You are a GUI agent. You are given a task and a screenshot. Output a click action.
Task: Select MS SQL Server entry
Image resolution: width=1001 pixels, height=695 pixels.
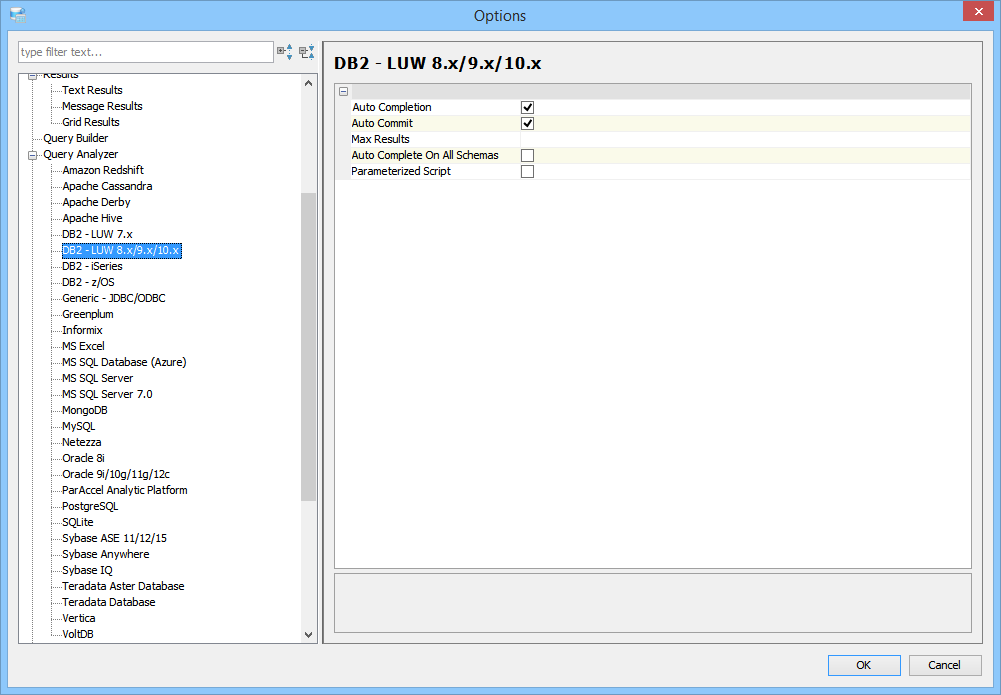(98, 378)
